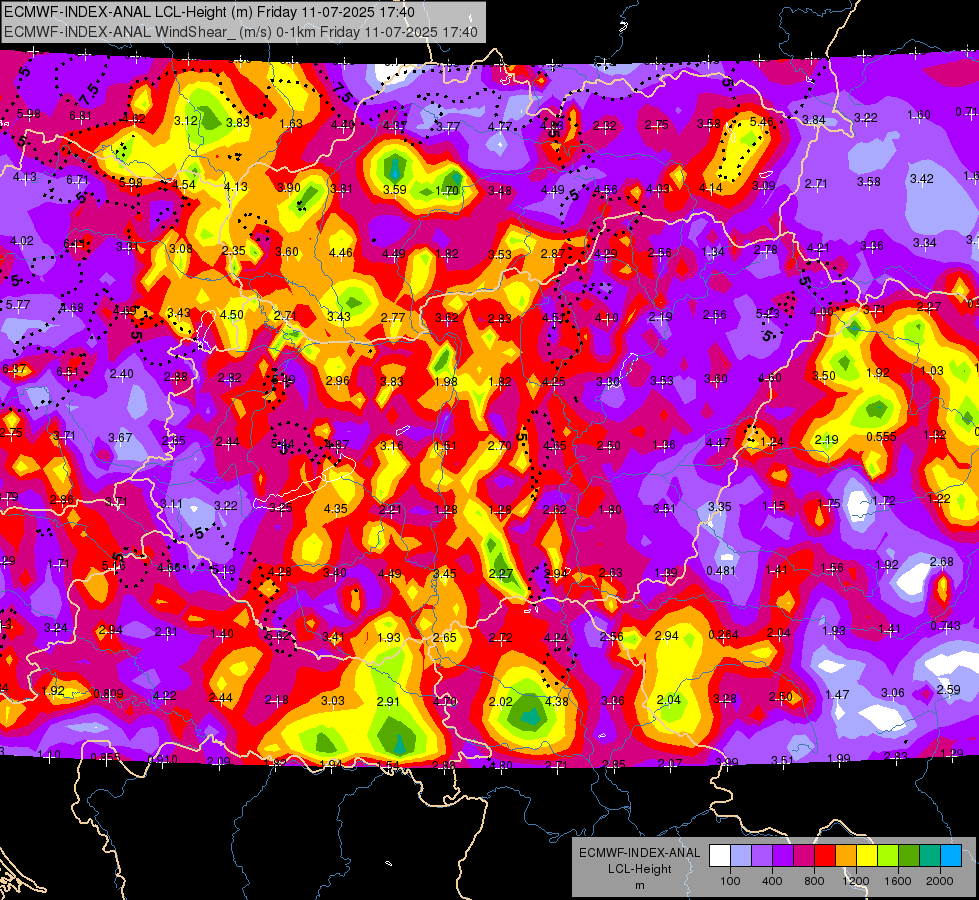
Task: Click the wind shear value 0.910
Action: click(162, 759)
